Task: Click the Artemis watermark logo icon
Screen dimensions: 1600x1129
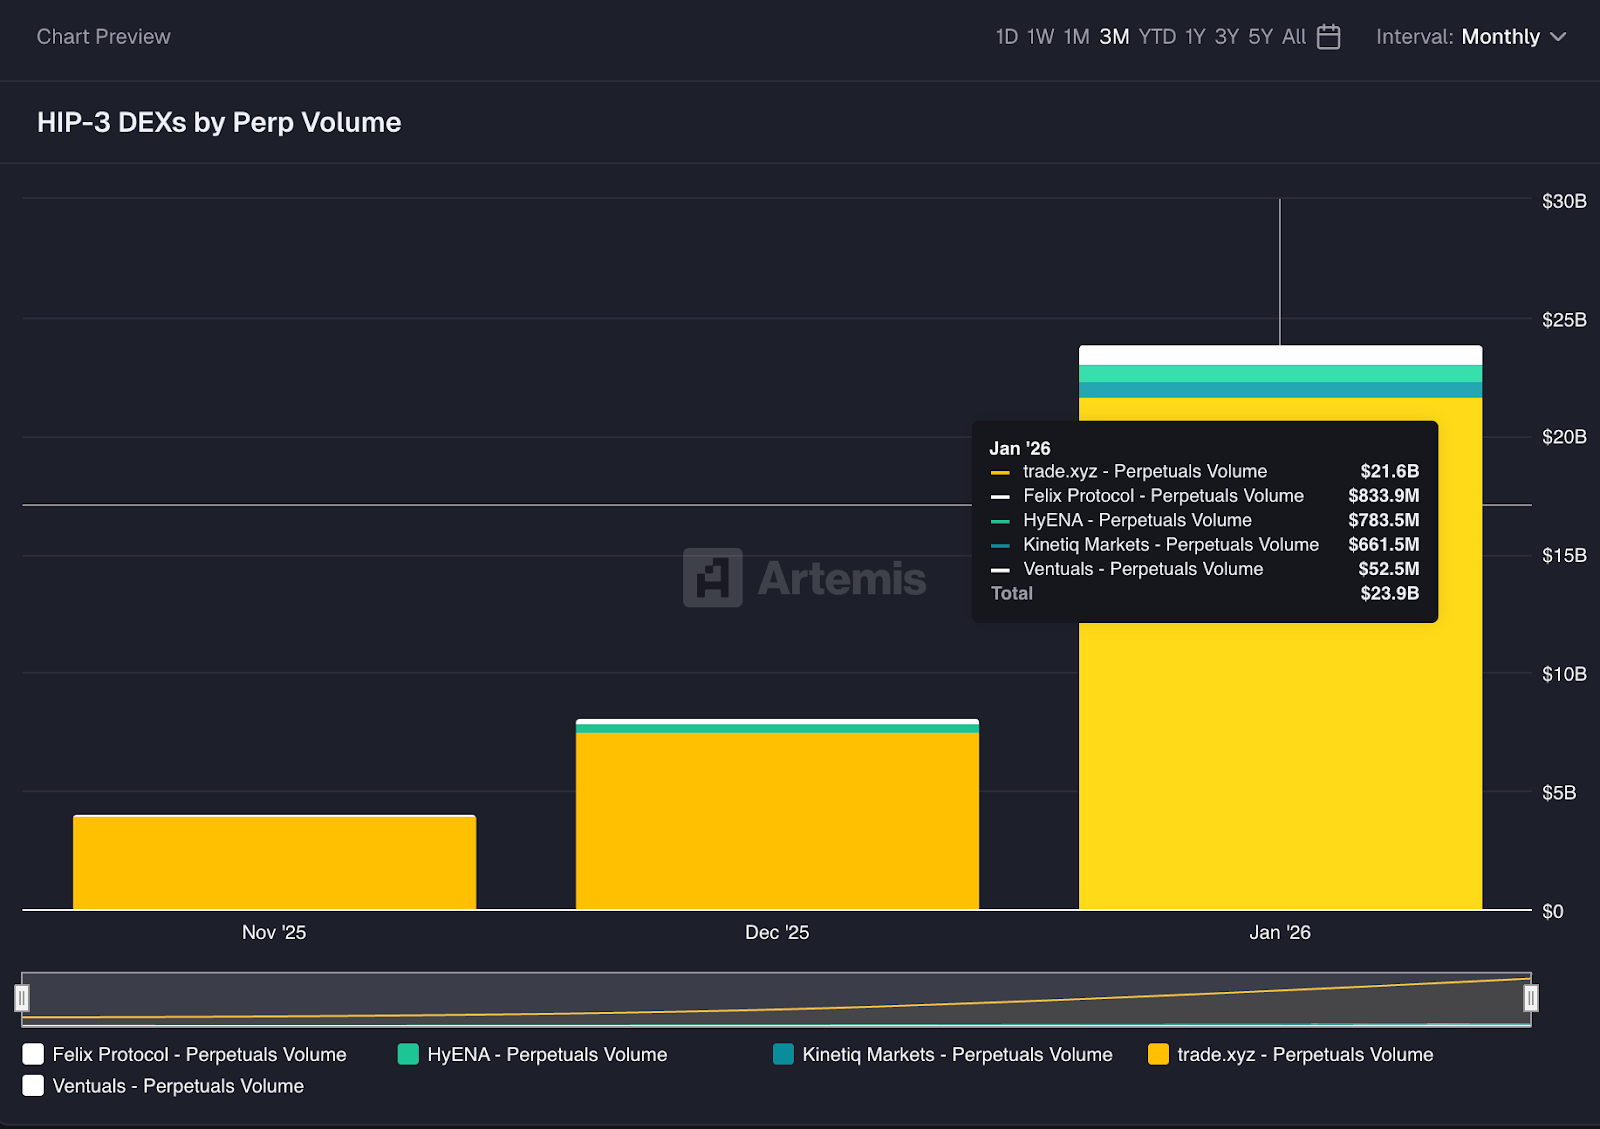Action: click(x=712, y=578)
